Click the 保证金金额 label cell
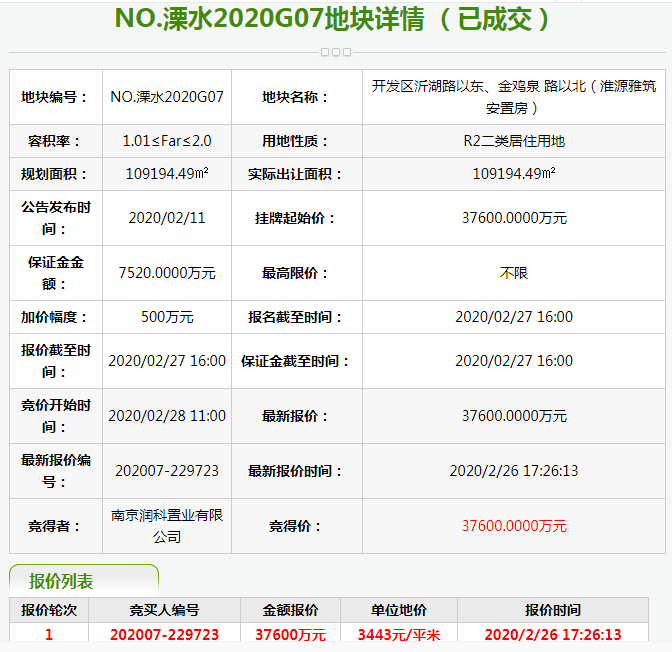Screen dimensions: 672x652 pyautogui.click(x=56, y=273)
